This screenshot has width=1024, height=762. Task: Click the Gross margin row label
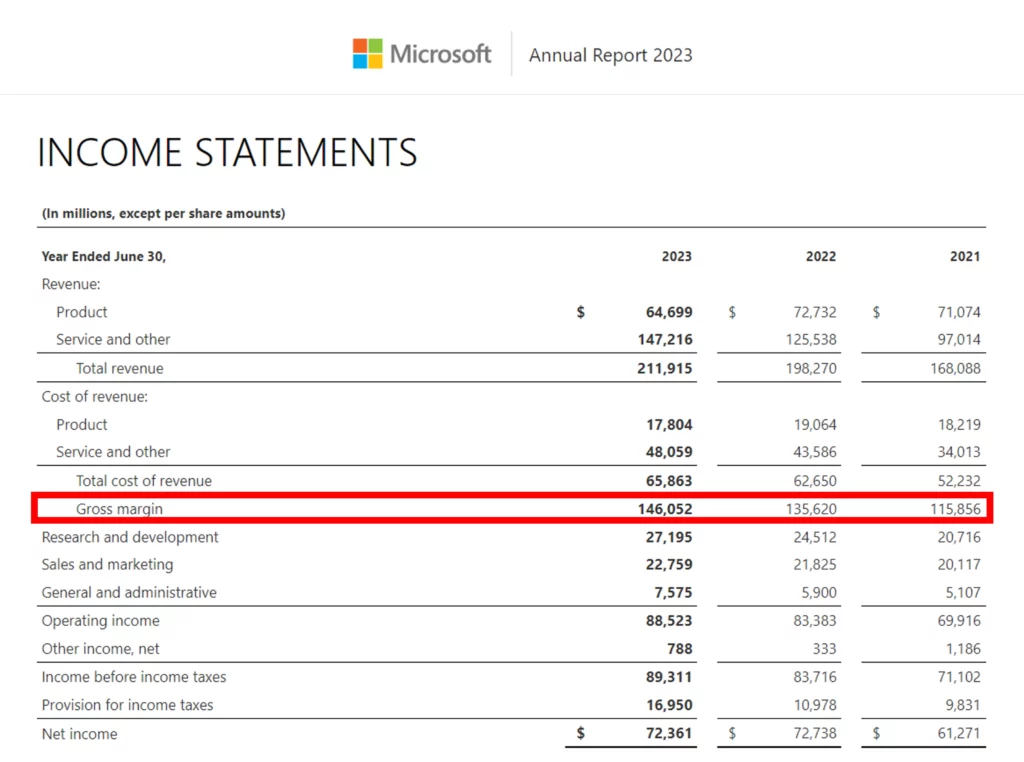(x=119, y=509)
